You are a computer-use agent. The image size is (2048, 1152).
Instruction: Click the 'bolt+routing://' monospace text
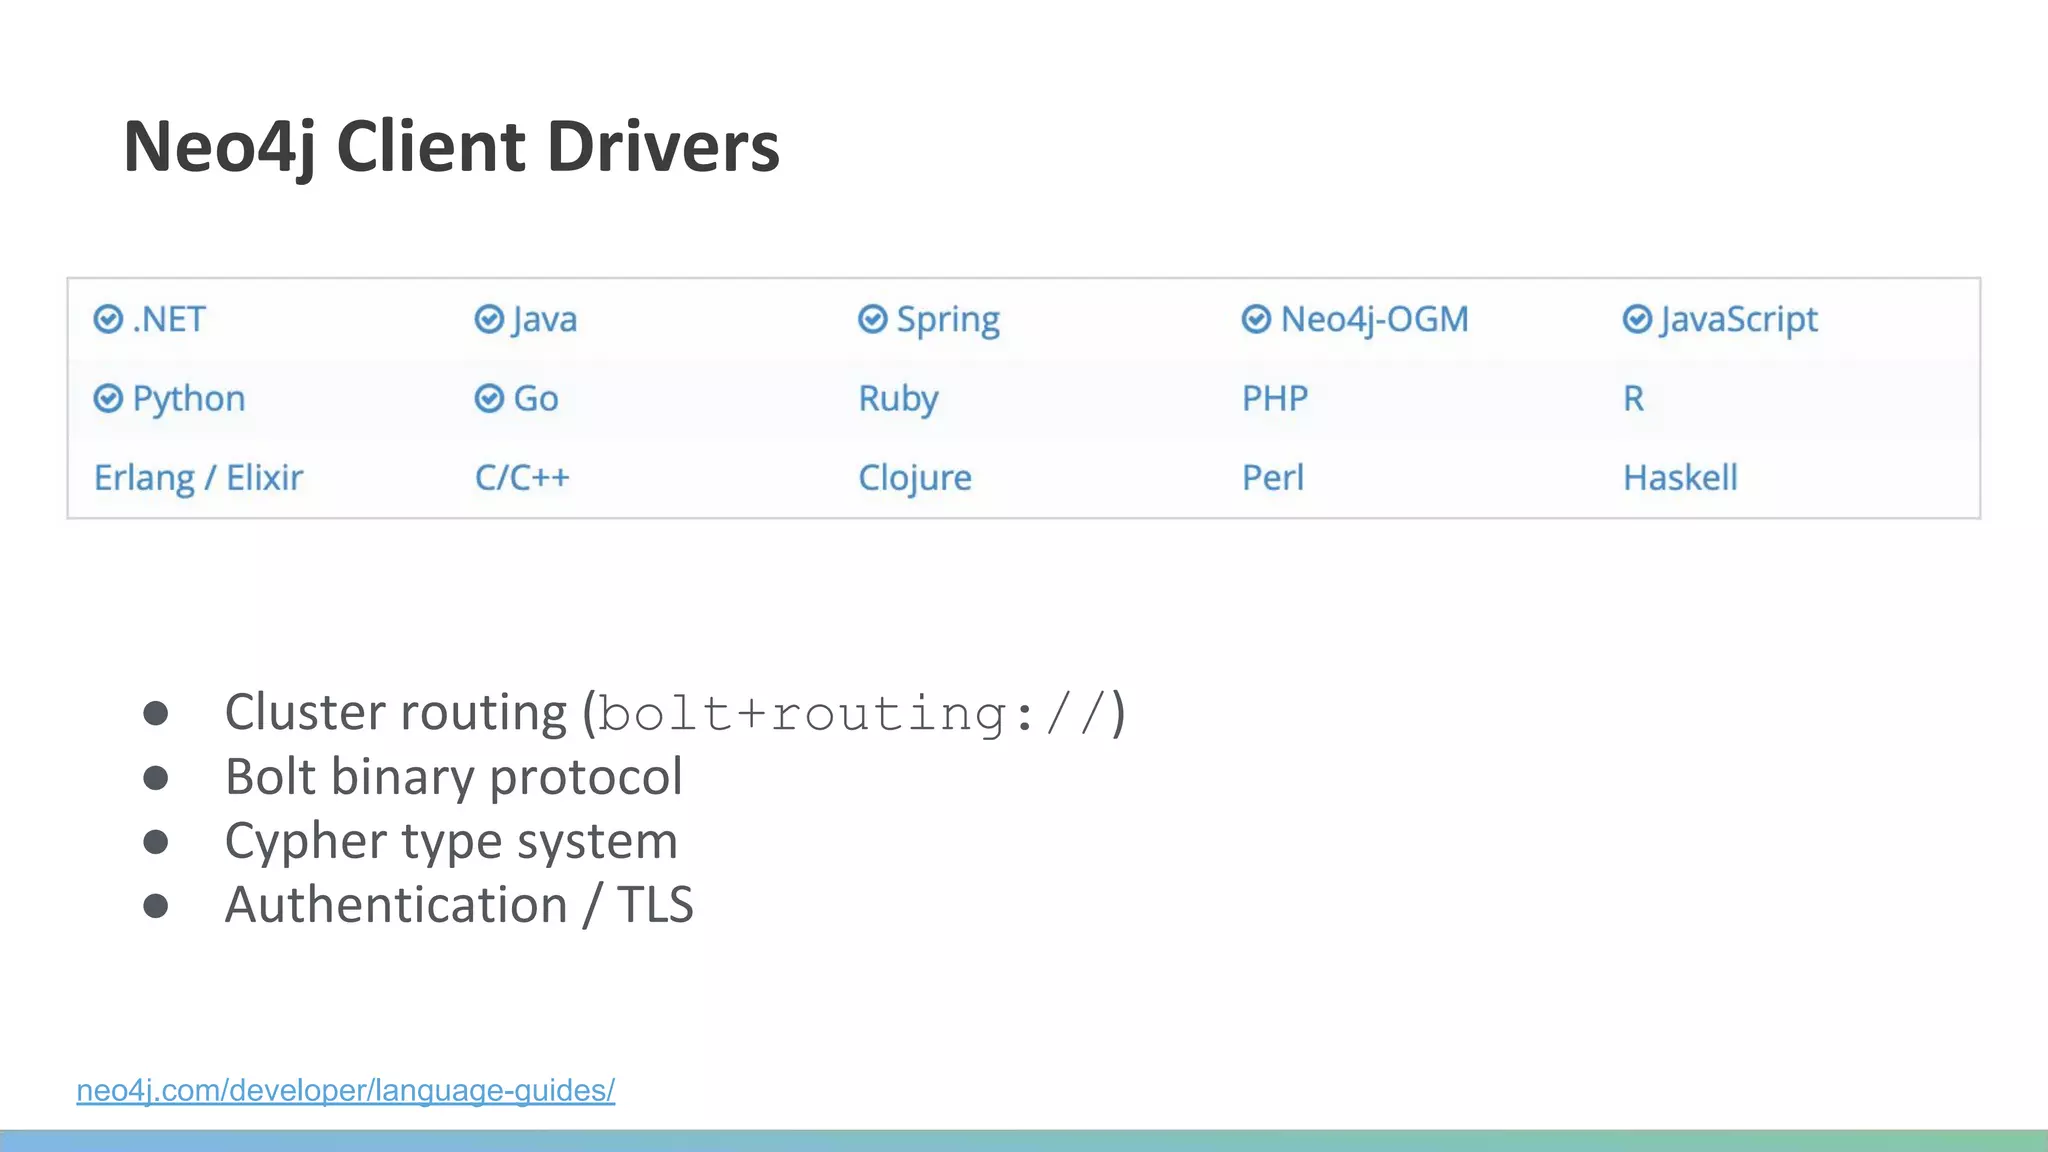[x=855, y=714]
